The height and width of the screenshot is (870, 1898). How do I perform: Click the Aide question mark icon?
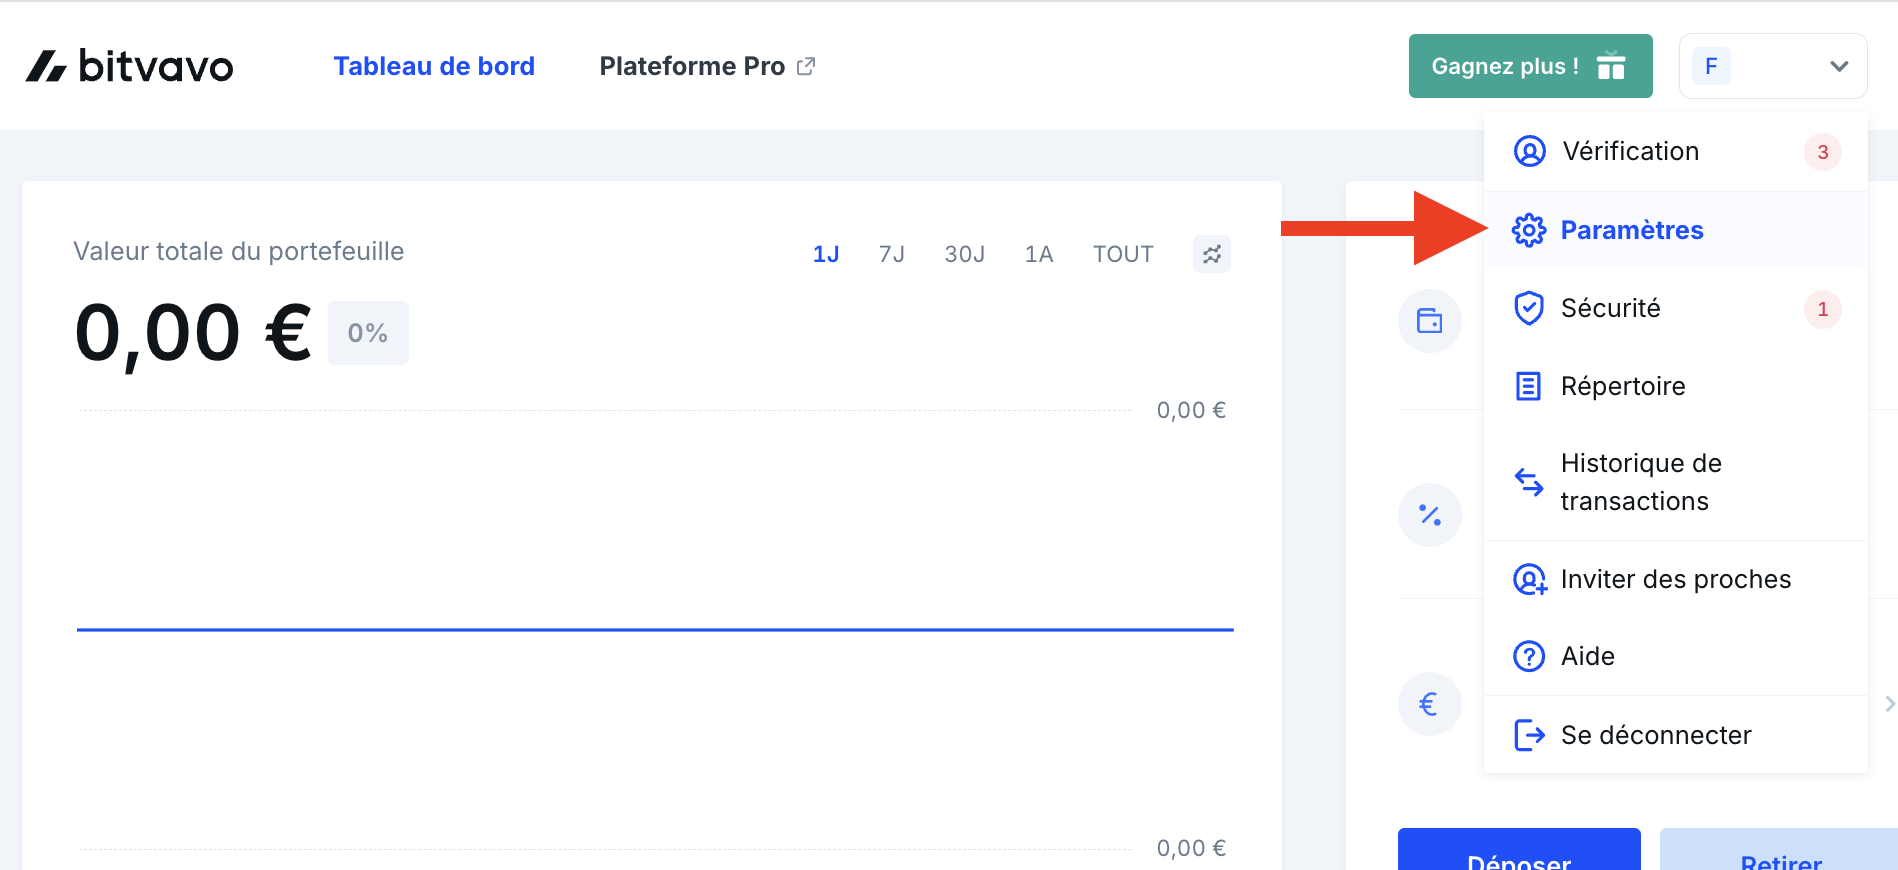point(1529,656)
